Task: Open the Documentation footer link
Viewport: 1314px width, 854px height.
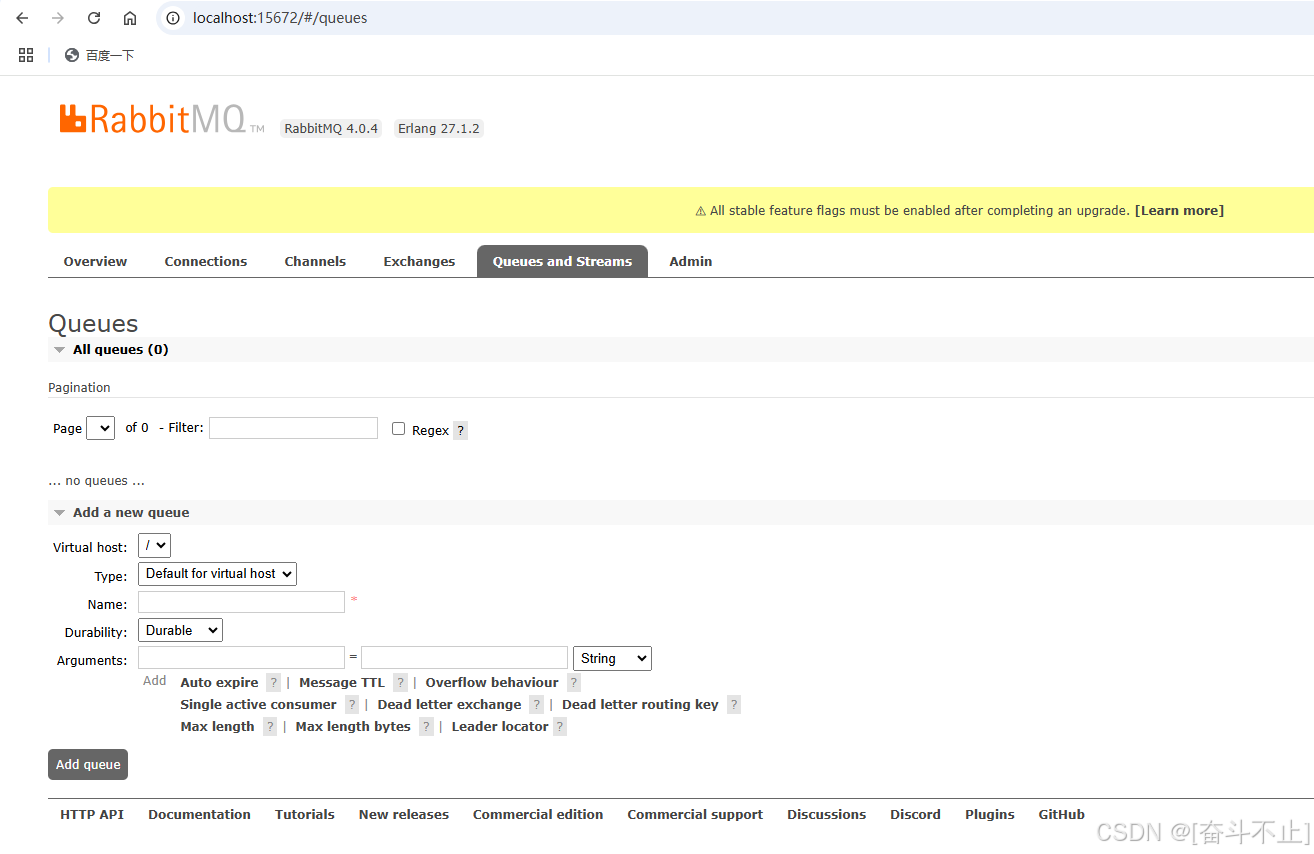Action: [x=200, y=815]
